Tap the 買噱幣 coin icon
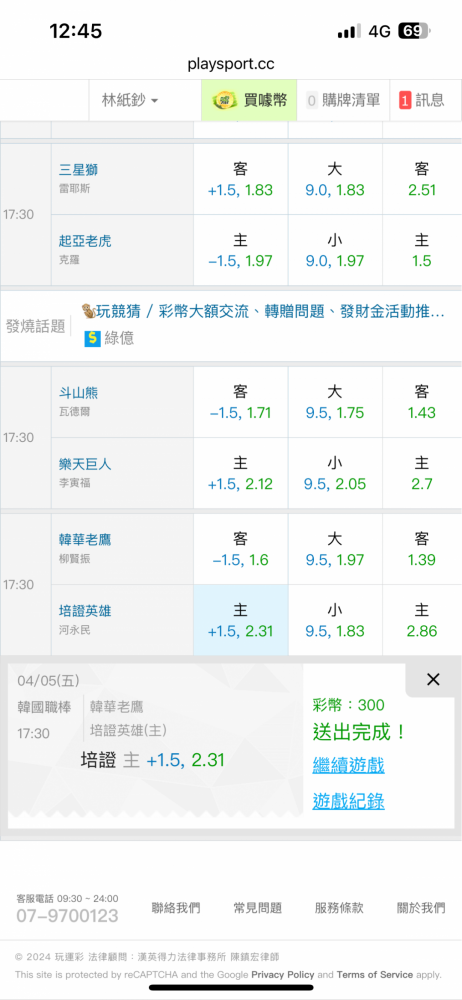Viewport: 462px width, 1000px height. tap(225, 100)
